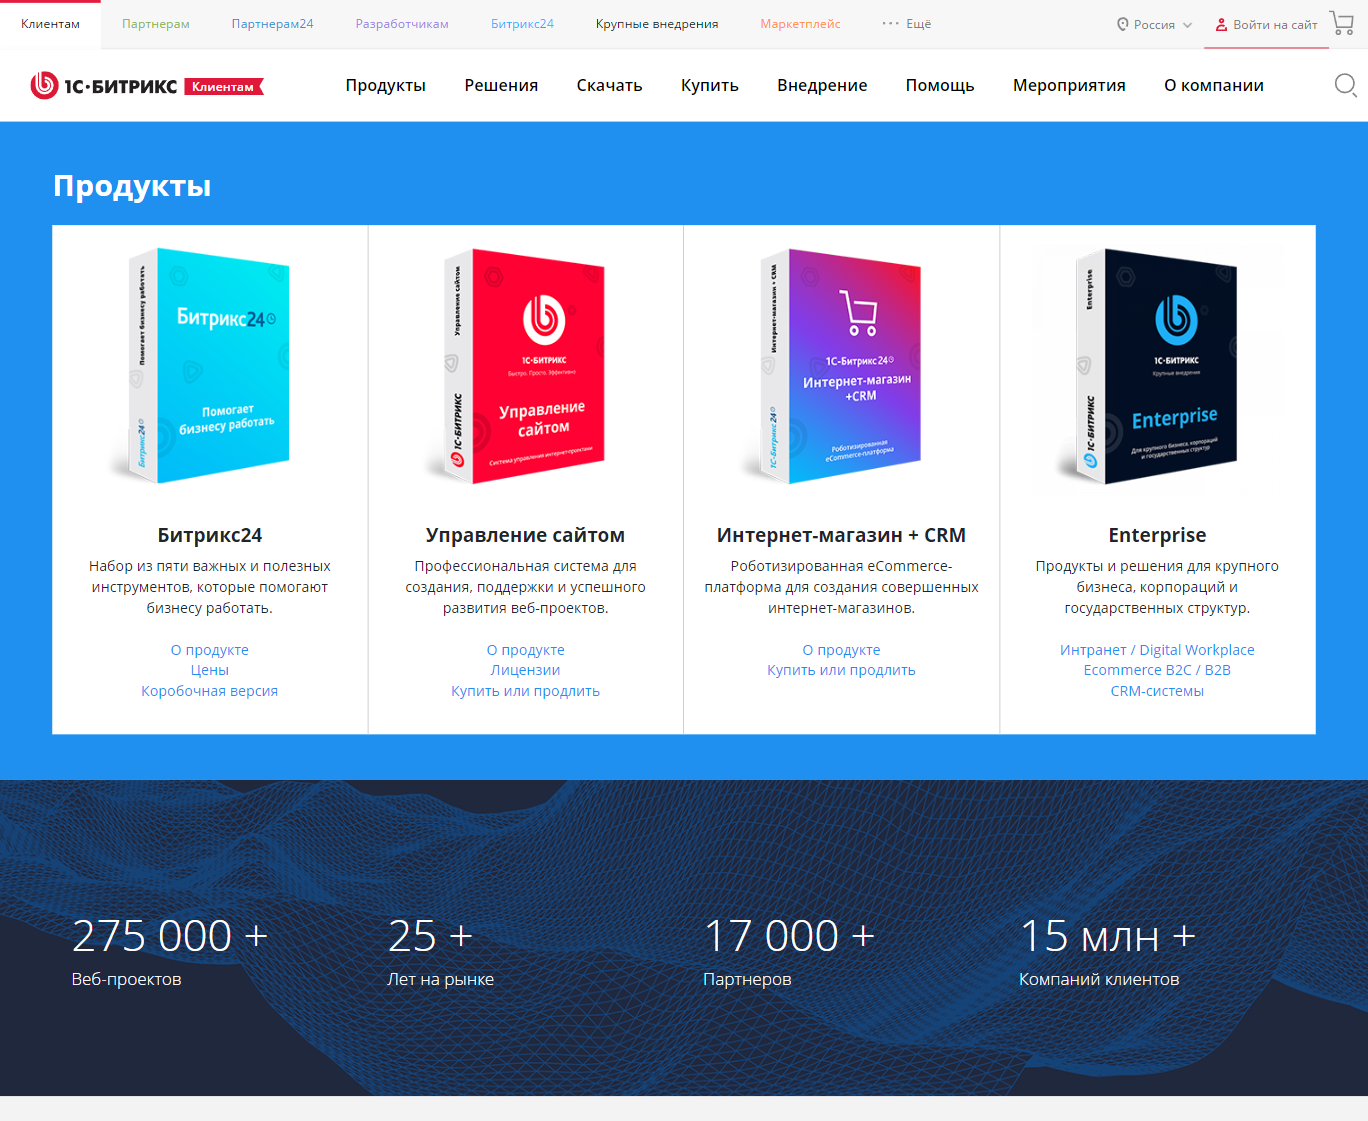
Task: Open the Скачать menu
Action: pyautogui.click(x=609, y=86)
